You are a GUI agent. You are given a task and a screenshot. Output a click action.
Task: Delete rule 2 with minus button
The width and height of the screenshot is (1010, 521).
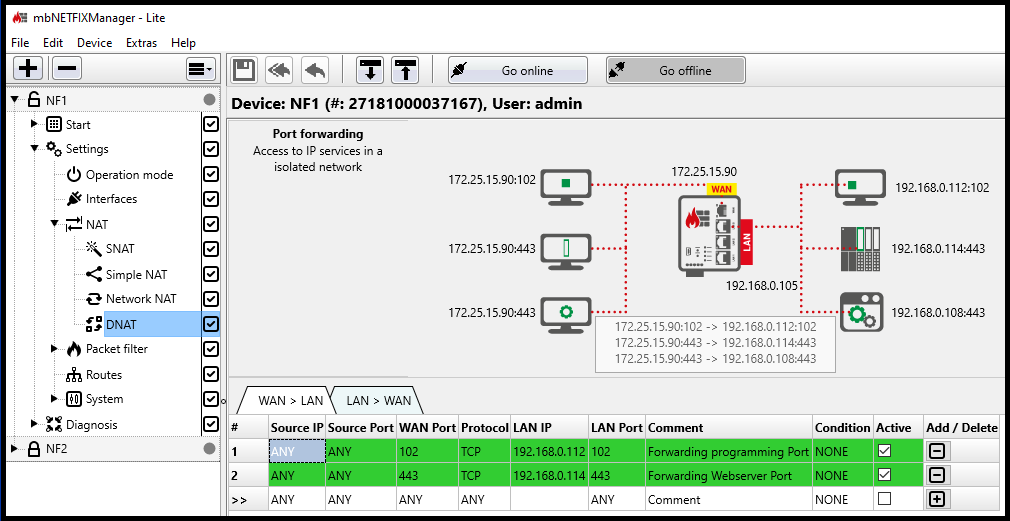[937, 475]
